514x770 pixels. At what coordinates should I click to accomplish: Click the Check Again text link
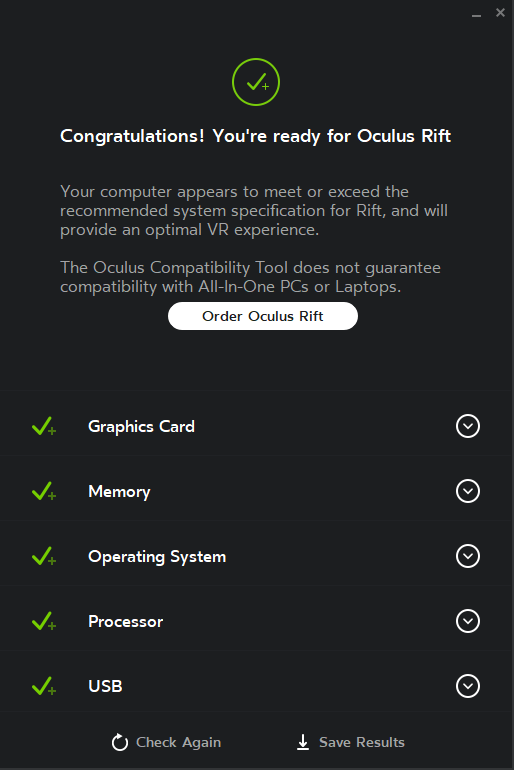(178, 742)
